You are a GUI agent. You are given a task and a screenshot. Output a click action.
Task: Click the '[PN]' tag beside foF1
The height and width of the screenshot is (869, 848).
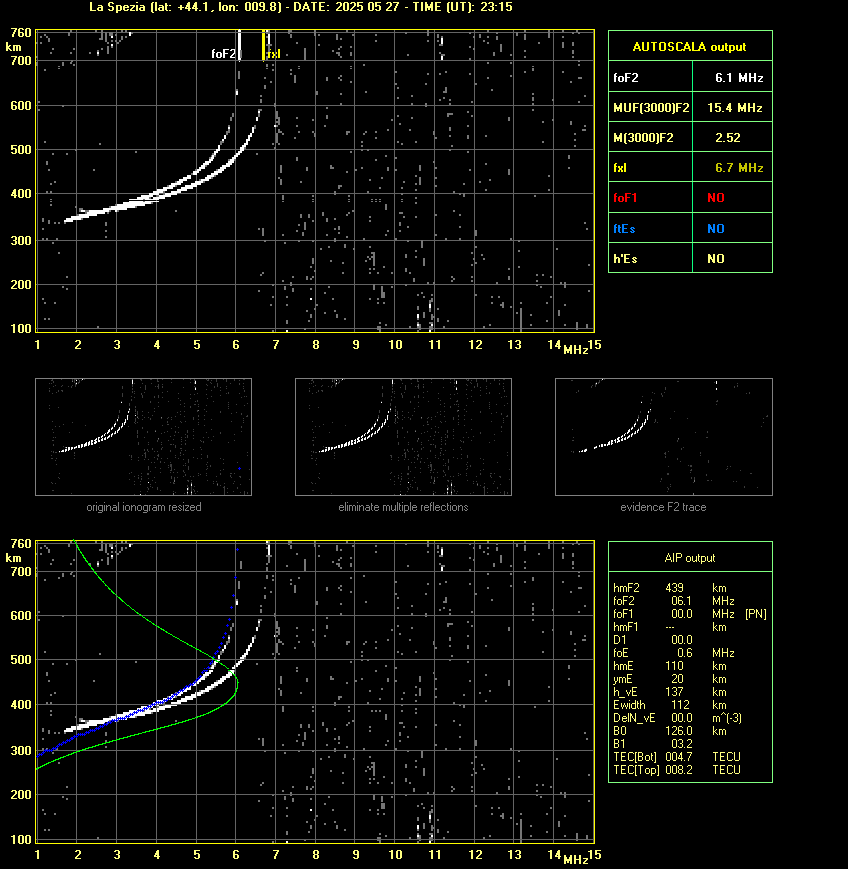(x=756, y=614)
